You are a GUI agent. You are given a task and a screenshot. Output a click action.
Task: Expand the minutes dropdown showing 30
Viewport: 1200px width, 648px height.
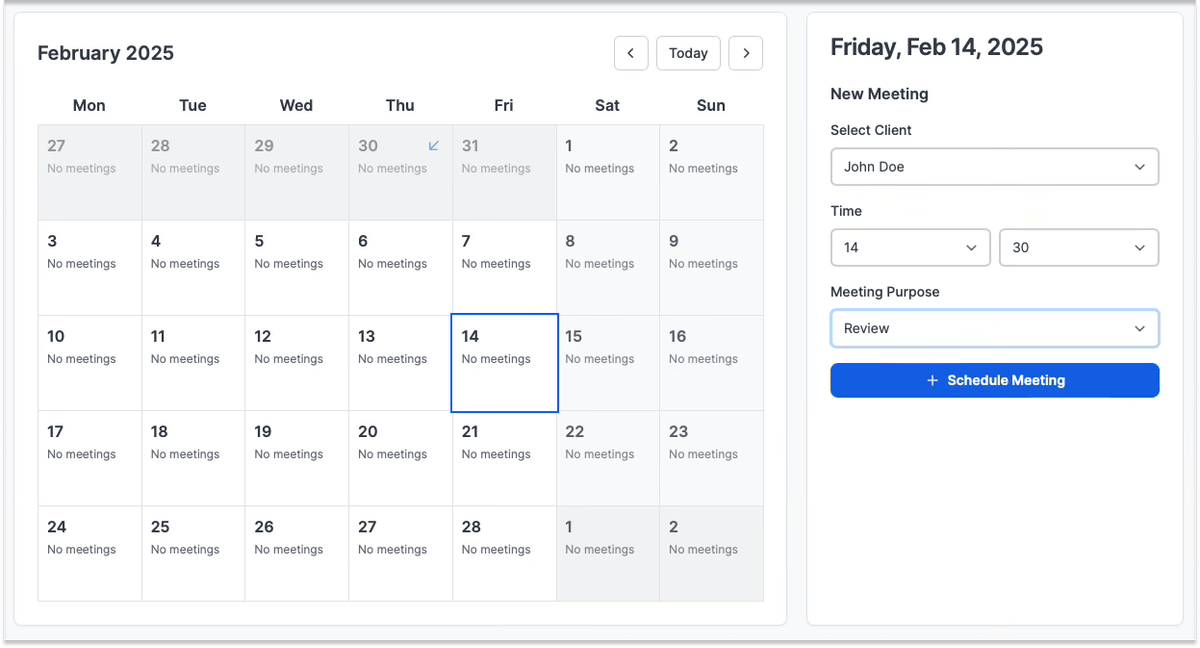point(1078,248)
